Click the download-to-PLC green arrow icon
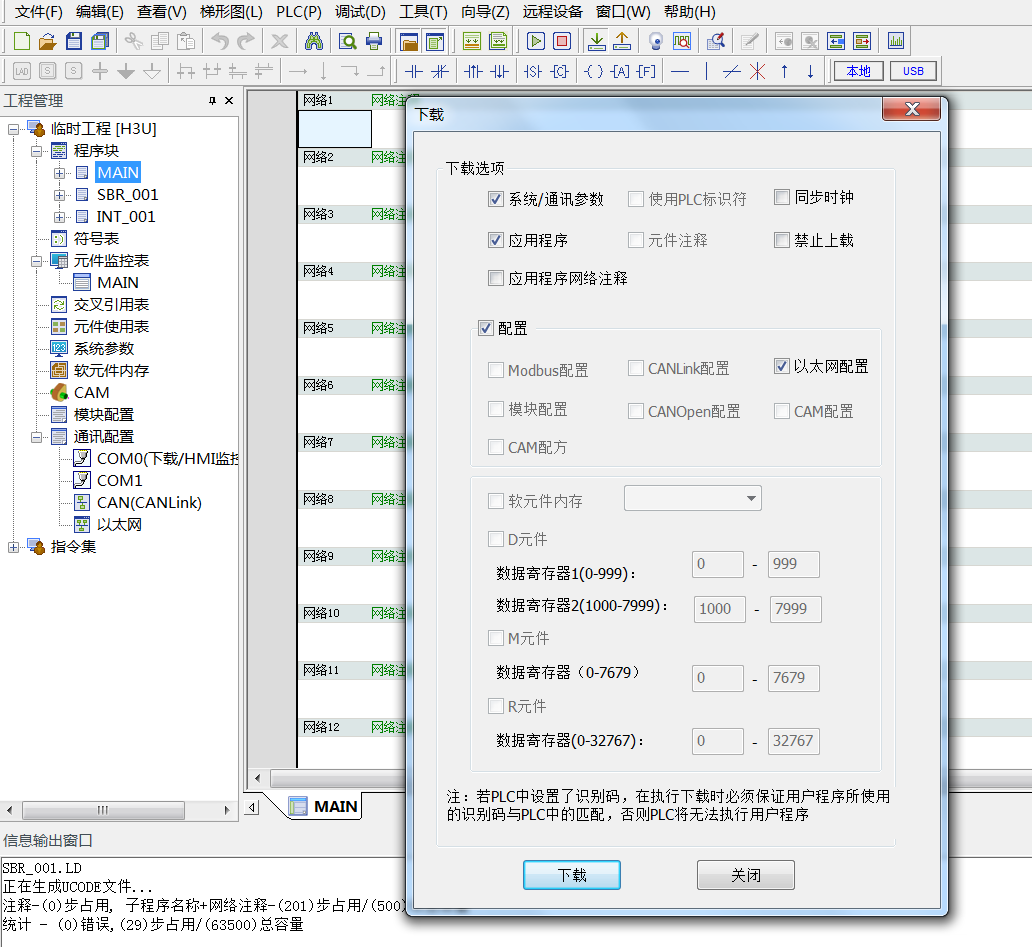 [x=596, y=41]
